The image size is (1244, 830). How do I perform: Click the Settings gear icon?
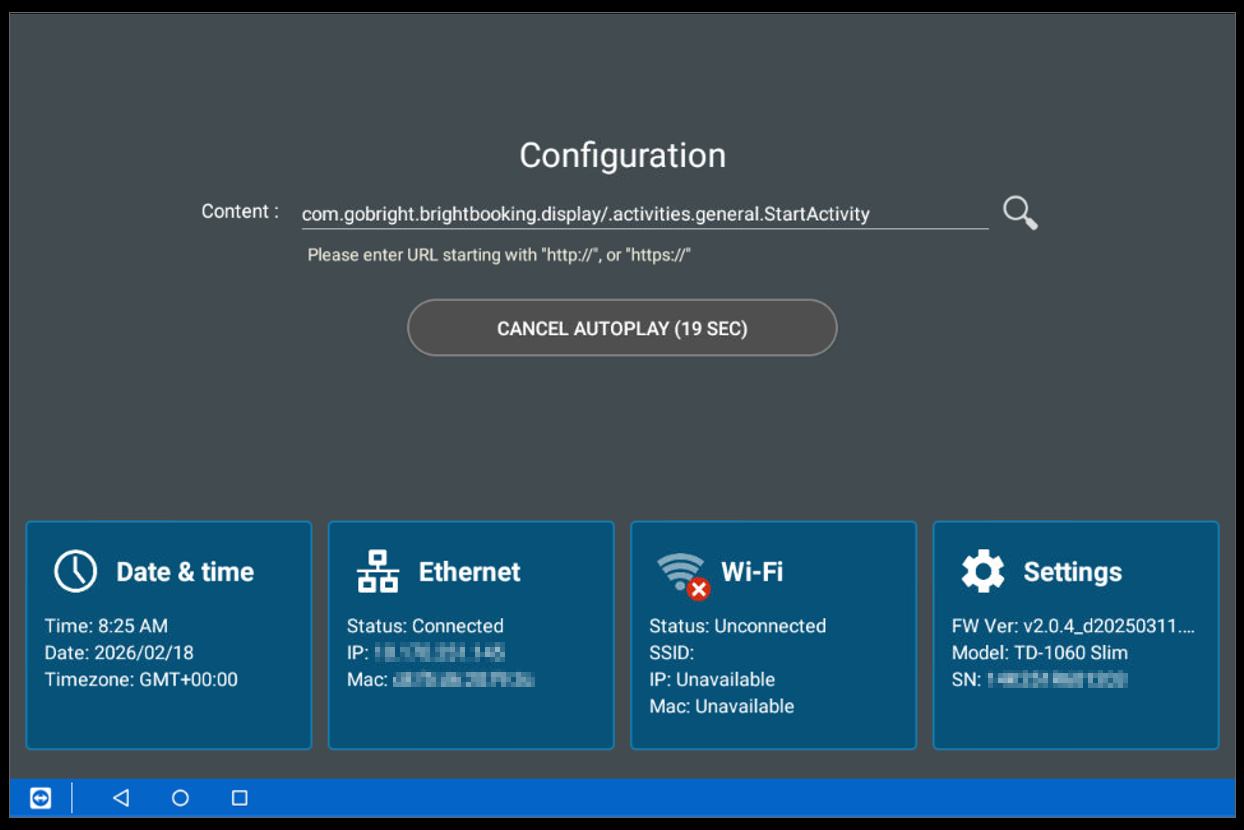982,571
